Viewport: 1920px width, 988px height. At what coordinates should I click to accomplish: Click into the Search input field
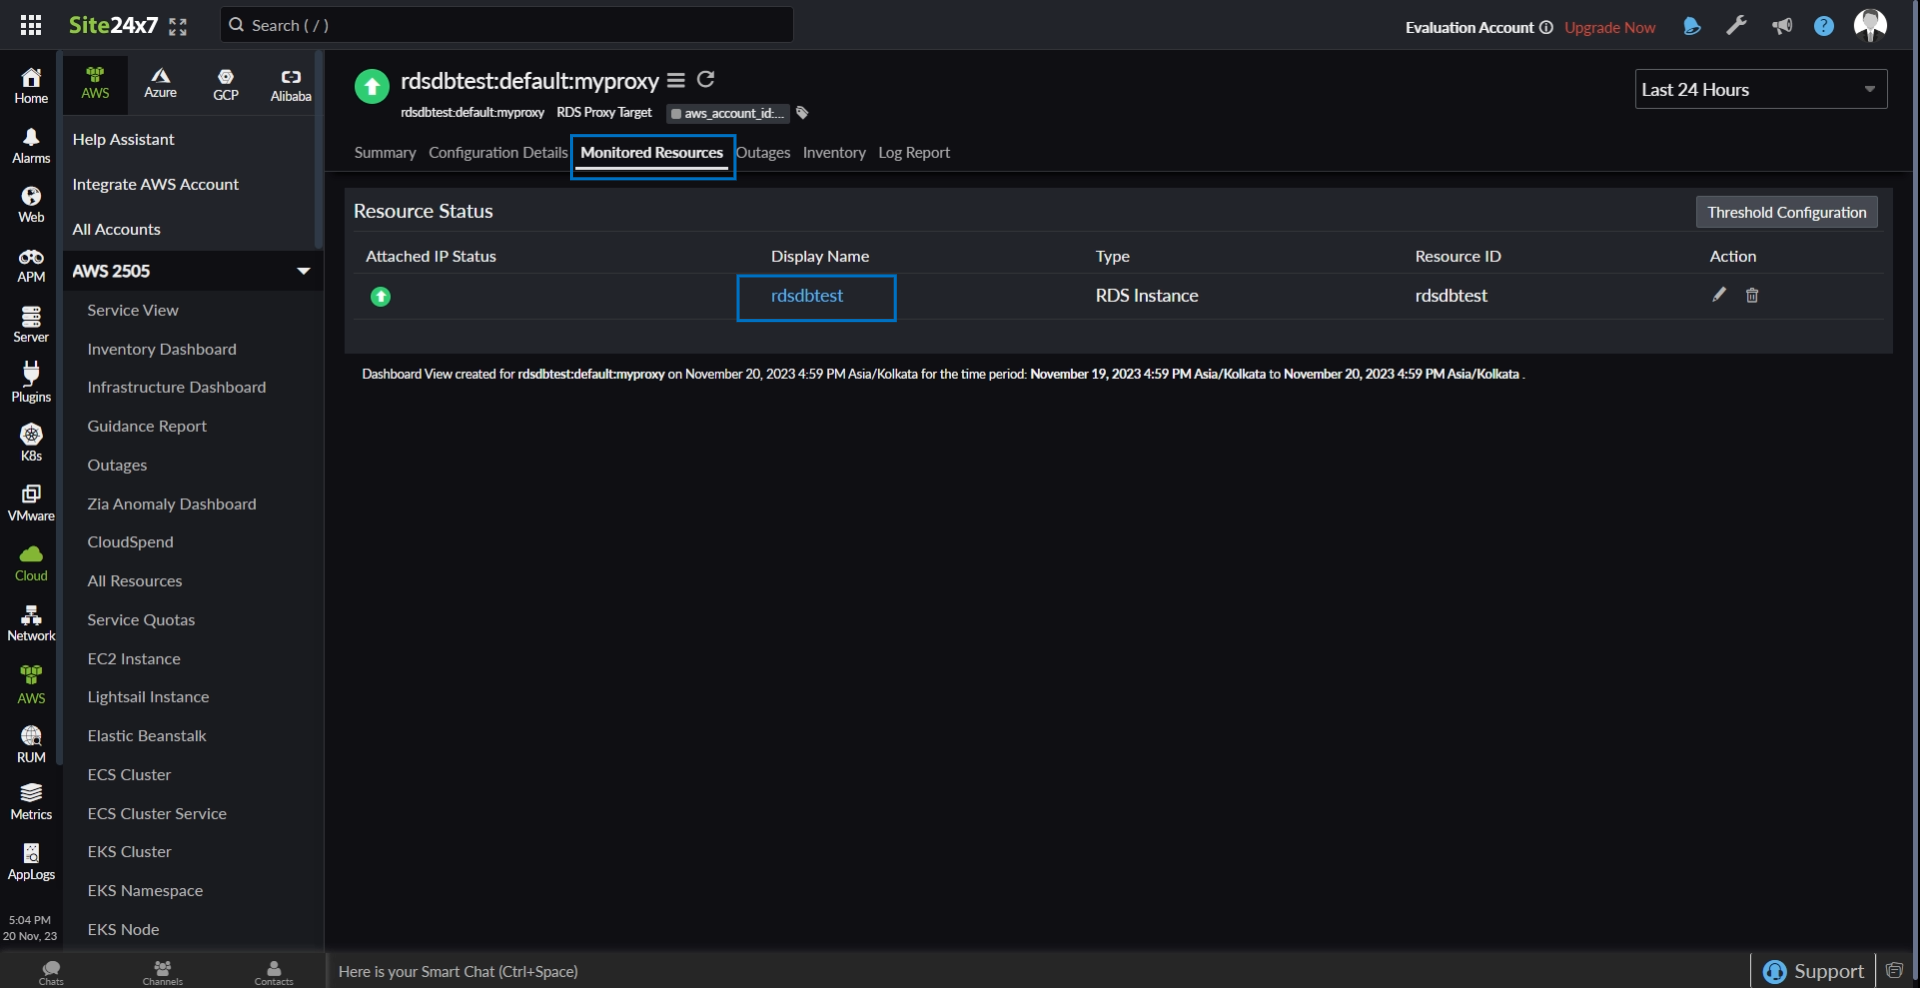(506, 25)
